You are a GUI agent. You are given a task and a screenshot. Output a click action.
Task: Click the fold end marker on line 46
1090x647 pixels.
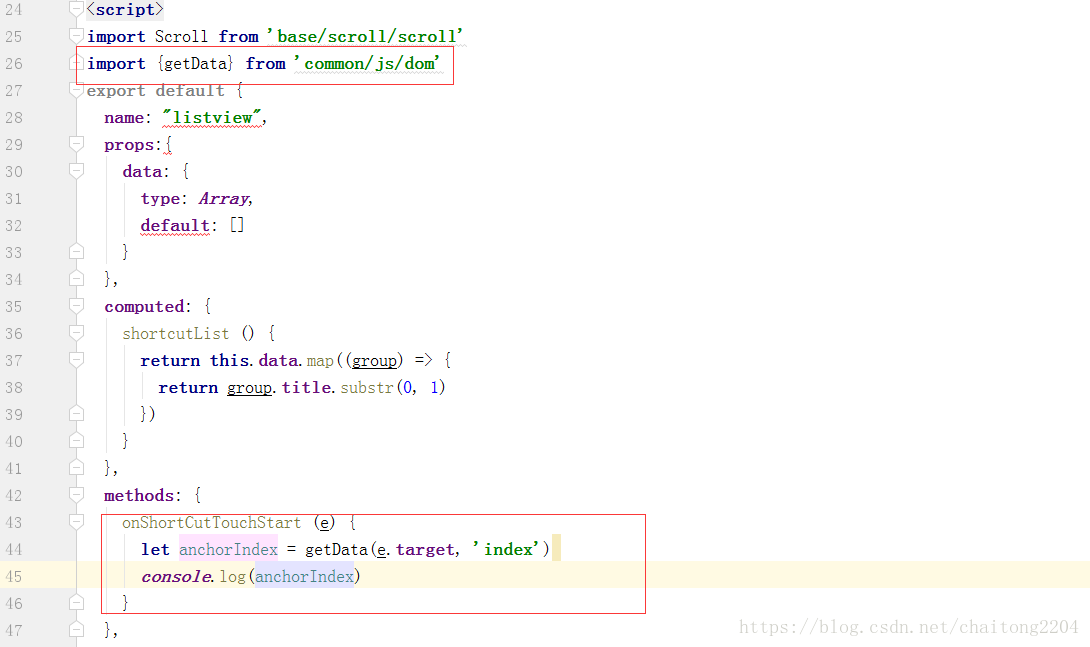76,603
